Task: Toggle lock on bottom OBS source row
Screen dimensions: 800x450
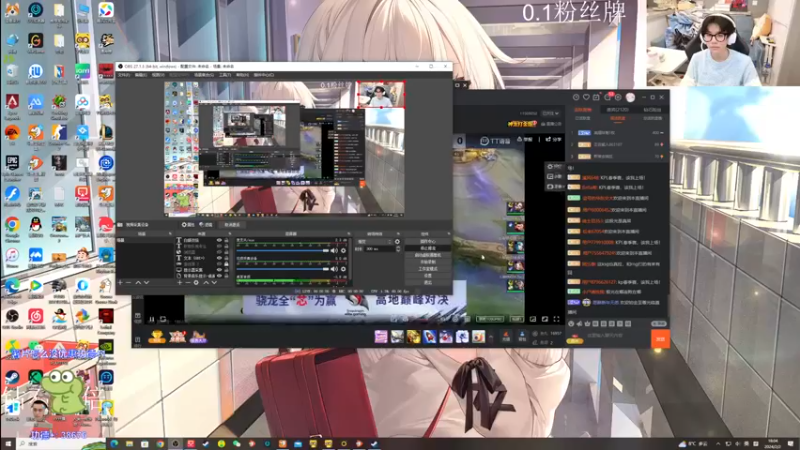Action: tap(227, 276)
